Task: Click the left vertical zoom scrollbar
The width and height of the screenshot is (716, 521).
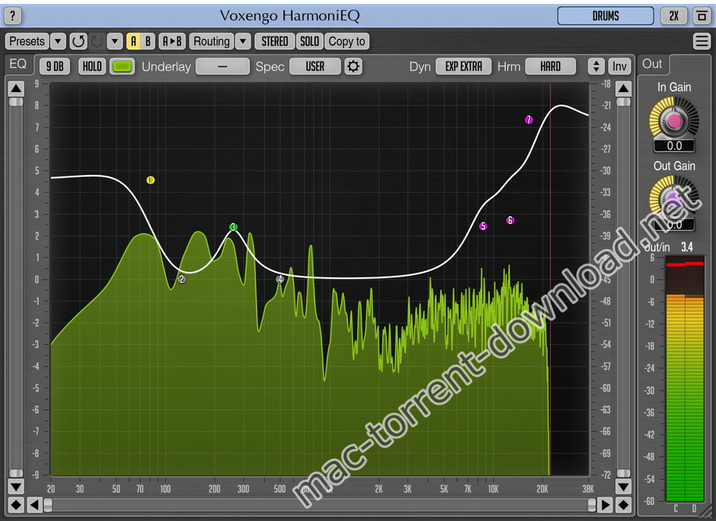Action: pos(16,288)
